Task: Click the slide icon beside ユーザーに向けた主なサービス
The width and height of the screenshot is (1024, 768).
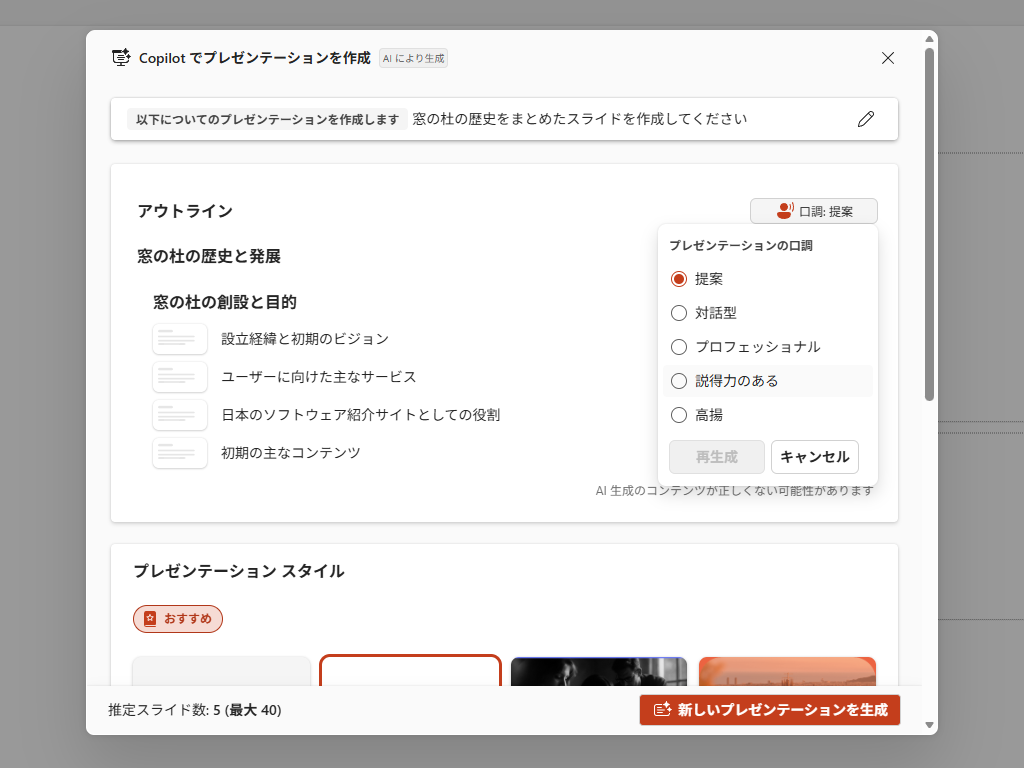Action: [180, 376]
